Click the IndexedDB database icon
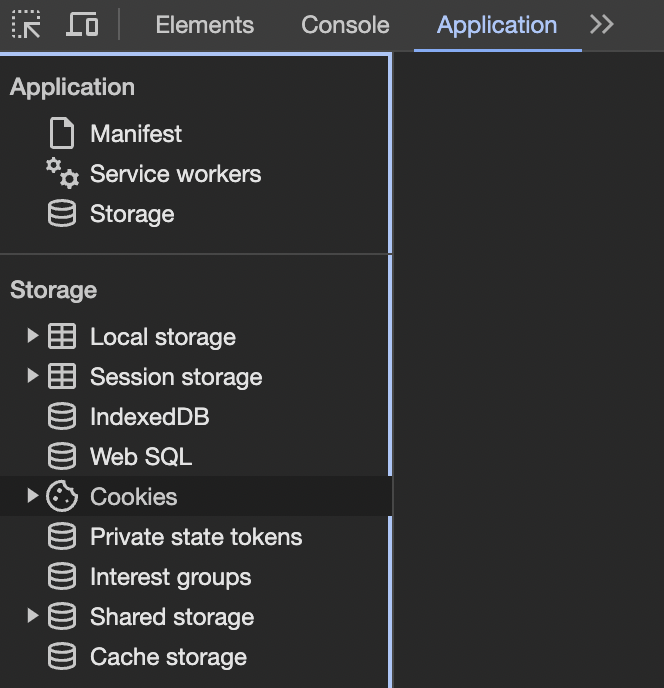The width and height of the screenshot is (664, 688). pyautogui.click(x=62, y=416)
